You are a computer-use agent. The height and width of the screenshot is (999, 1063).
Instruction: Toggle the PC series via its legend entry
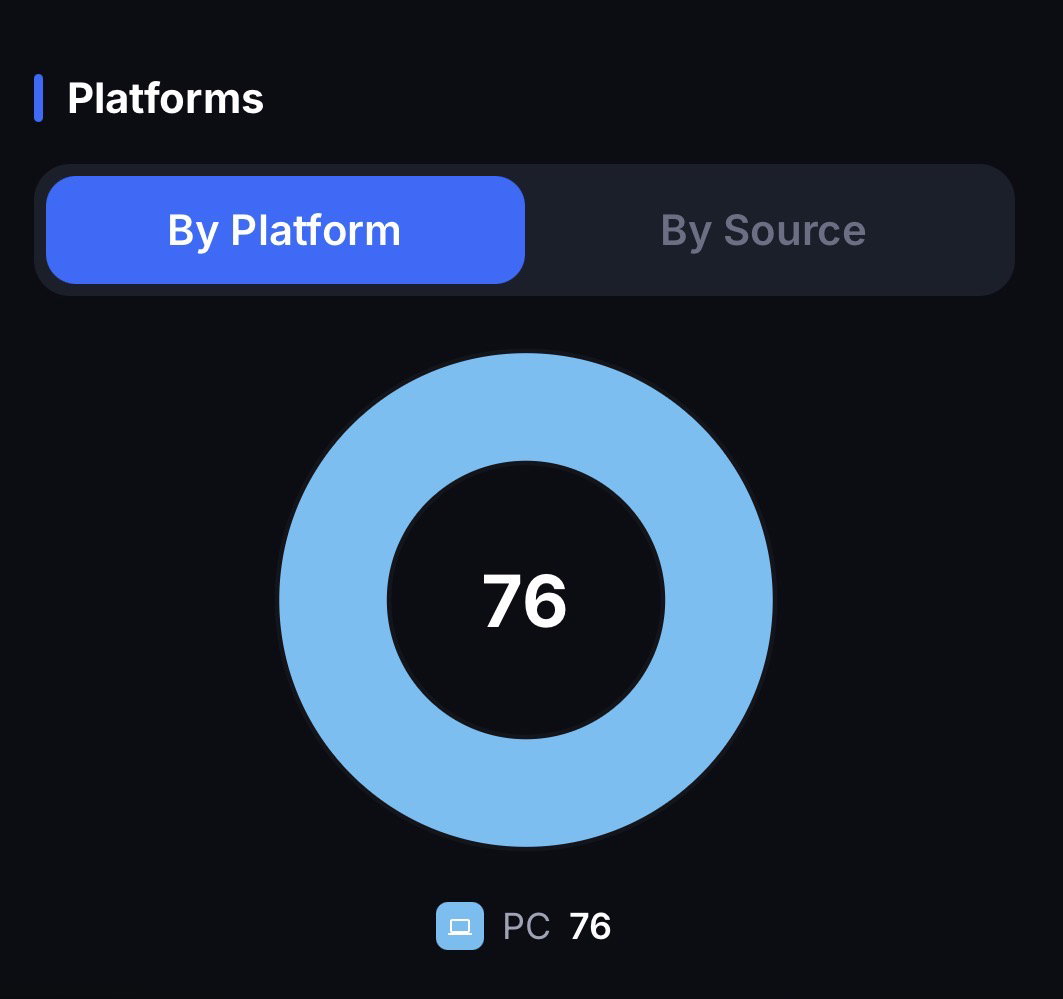coord(523,926)
